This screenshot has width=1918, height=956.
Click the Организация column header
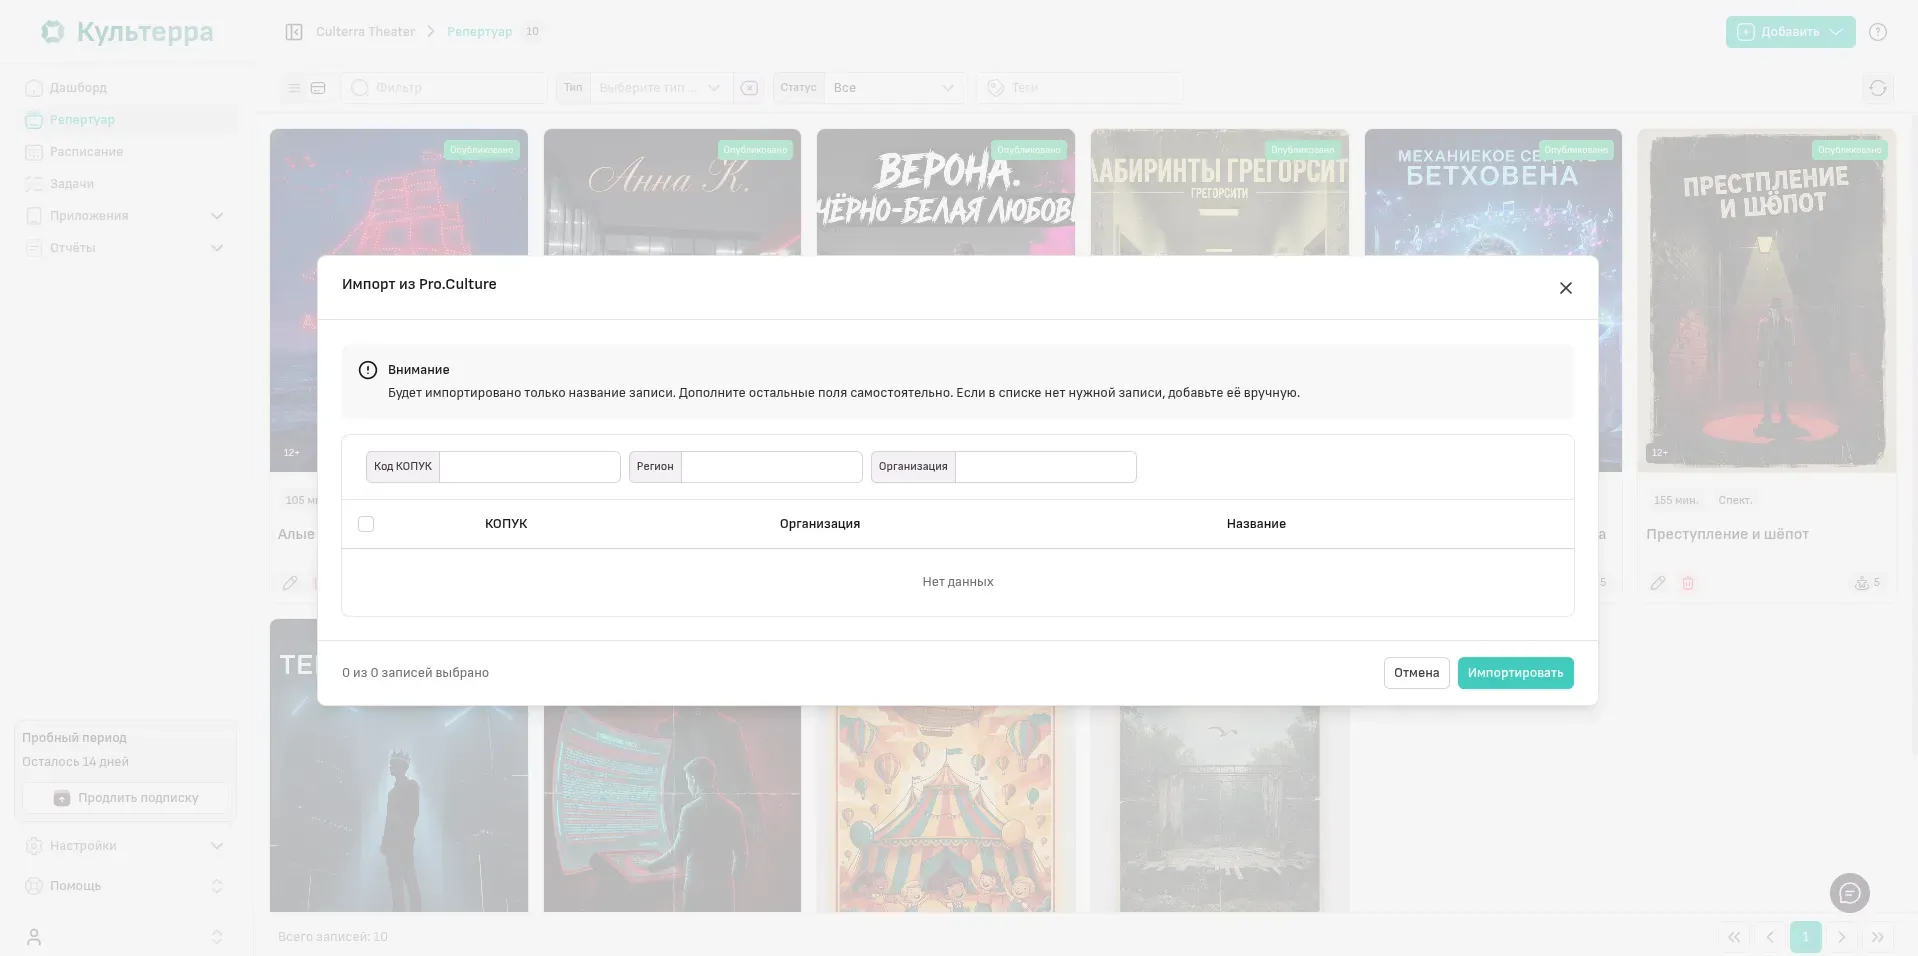point(820,524)
